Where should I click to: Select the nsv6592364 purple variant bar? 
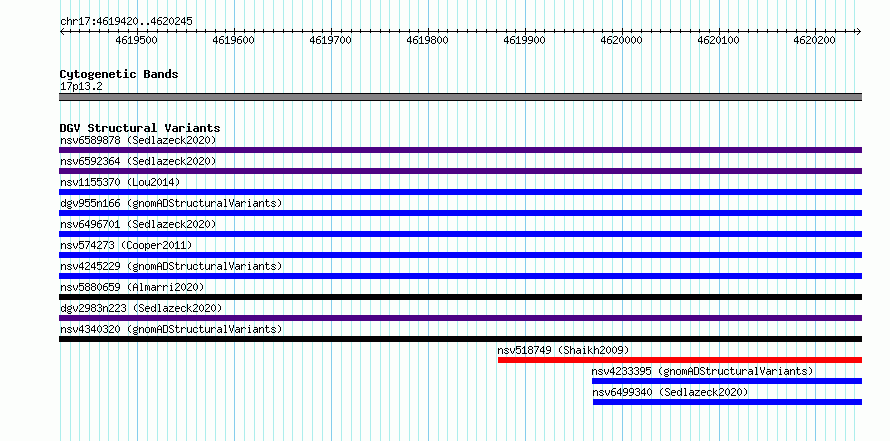point(460,171)
